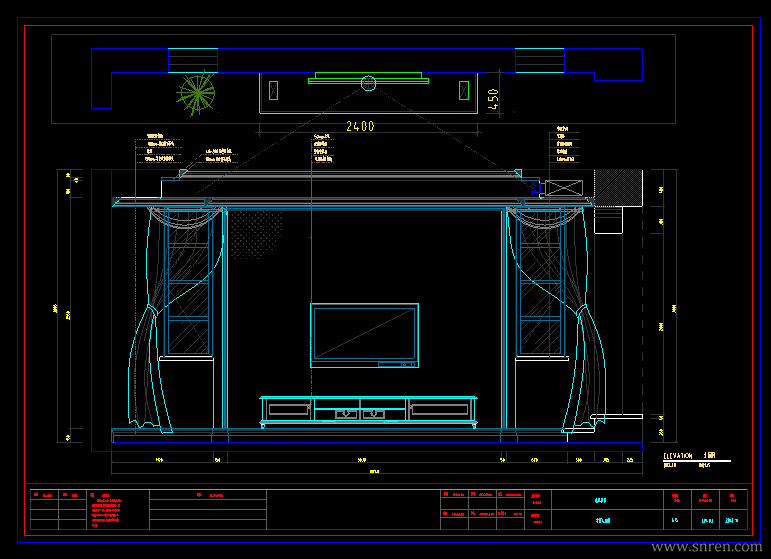Click the air conditioner crossed box symbol
This screenshot has height=559, width=771.
pyautogui.click(x=564, y=188)
